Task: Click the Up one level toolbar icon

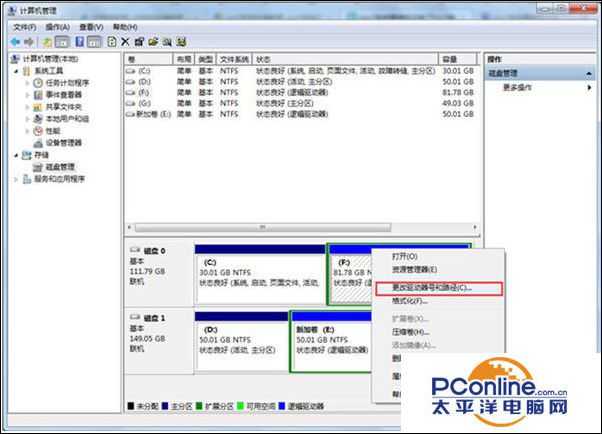Action: click(x=46, y=42)
